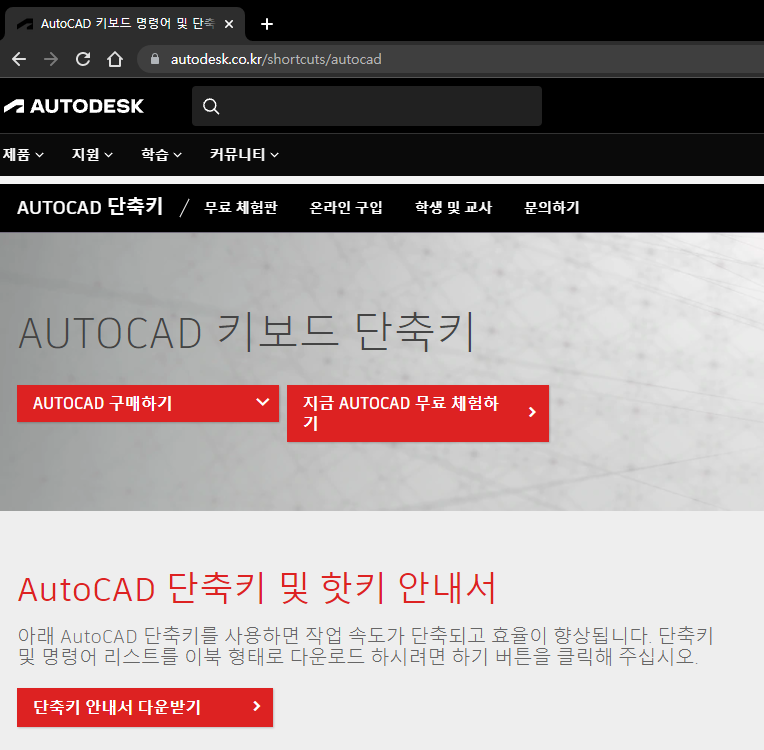Focus the Autodesk site search field
This screenshot has width=764, height=750.
366,106
